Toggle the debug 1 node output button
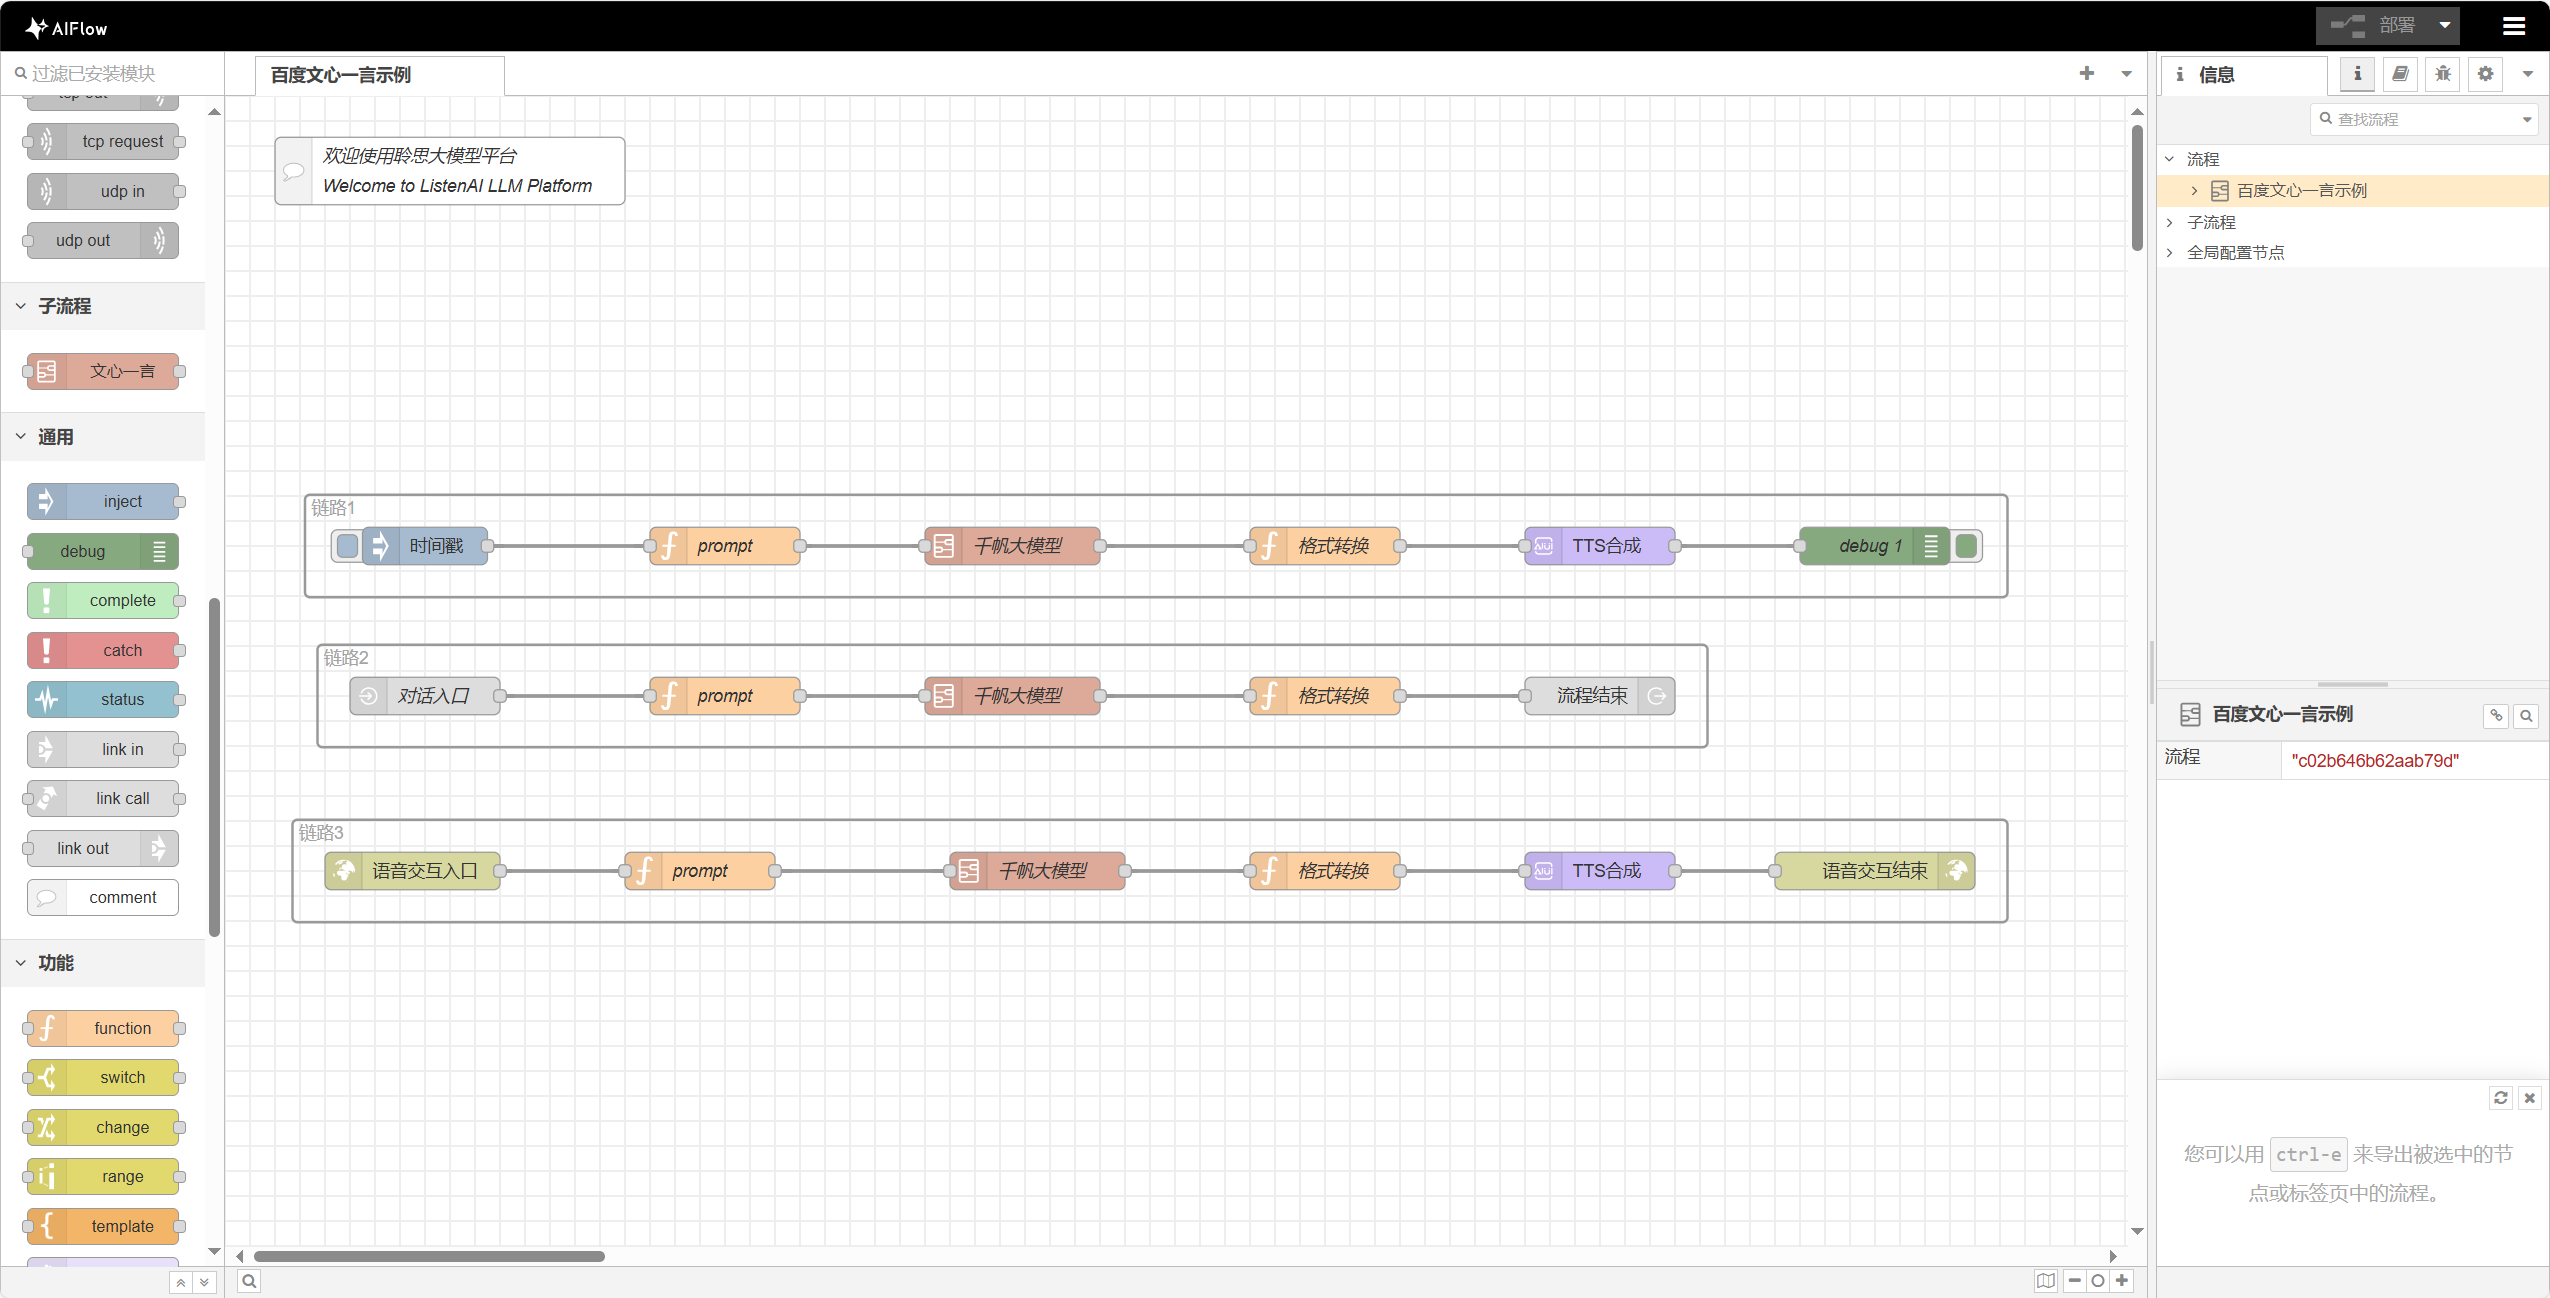 [1966, 546]
